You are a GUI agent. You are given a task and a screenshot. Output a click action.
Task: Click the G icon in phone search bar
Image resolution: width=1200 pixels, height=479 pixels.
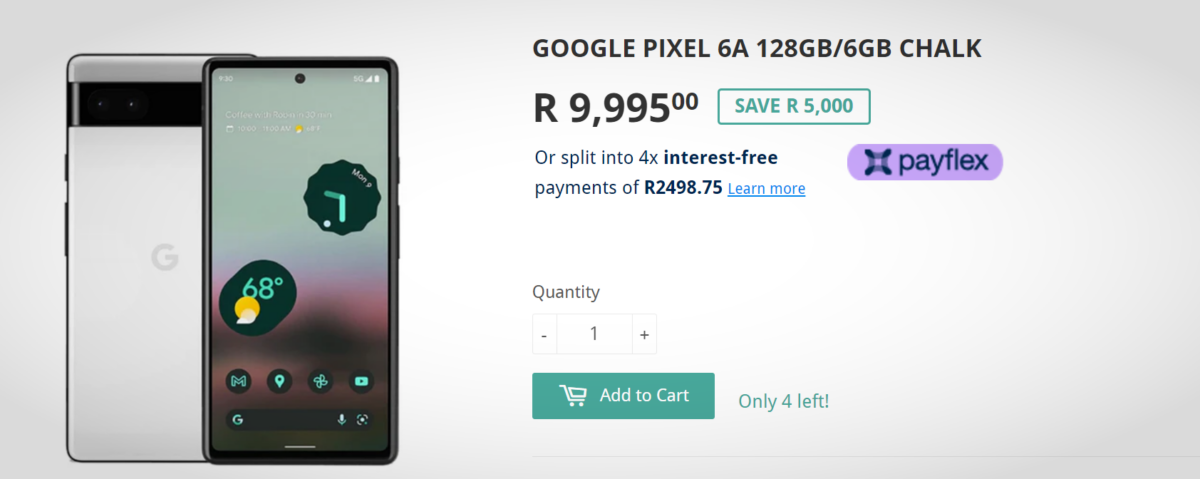[238, 420]
